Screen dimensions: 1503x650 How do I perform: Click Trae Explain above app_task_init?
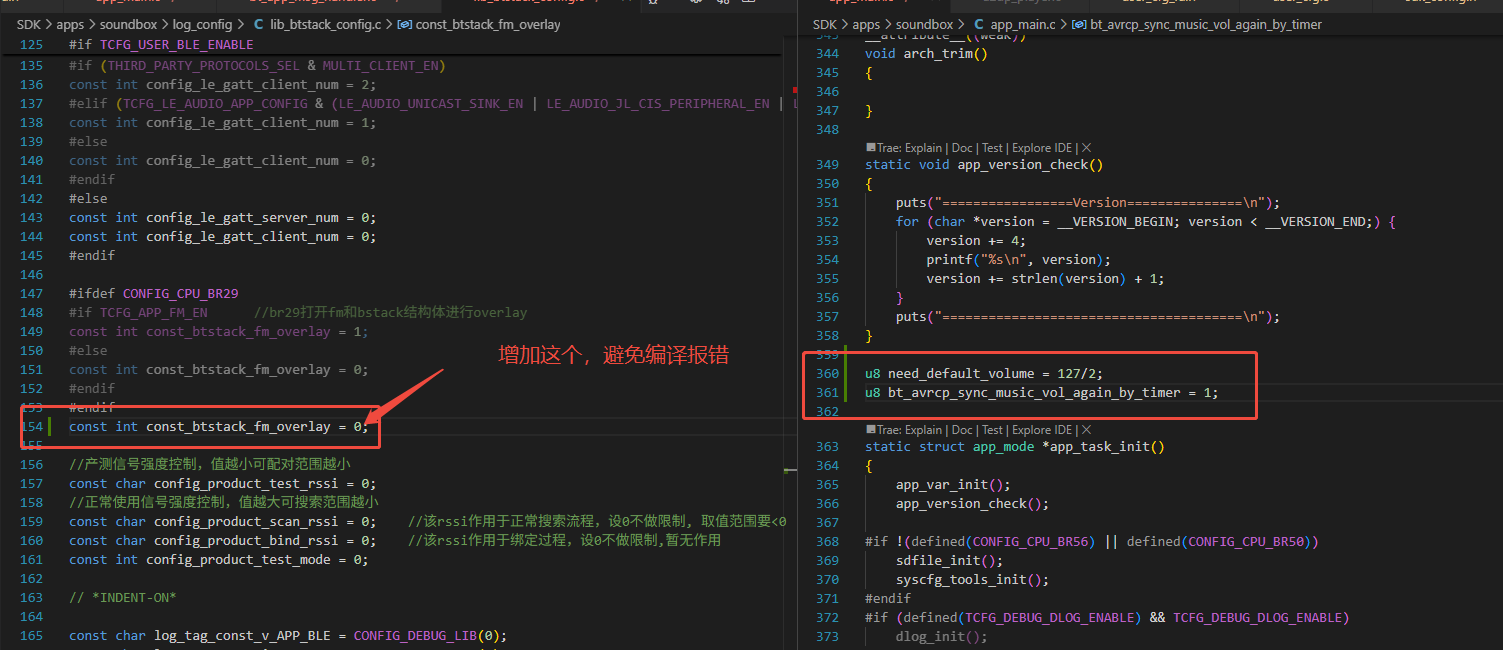click(904, 430)
